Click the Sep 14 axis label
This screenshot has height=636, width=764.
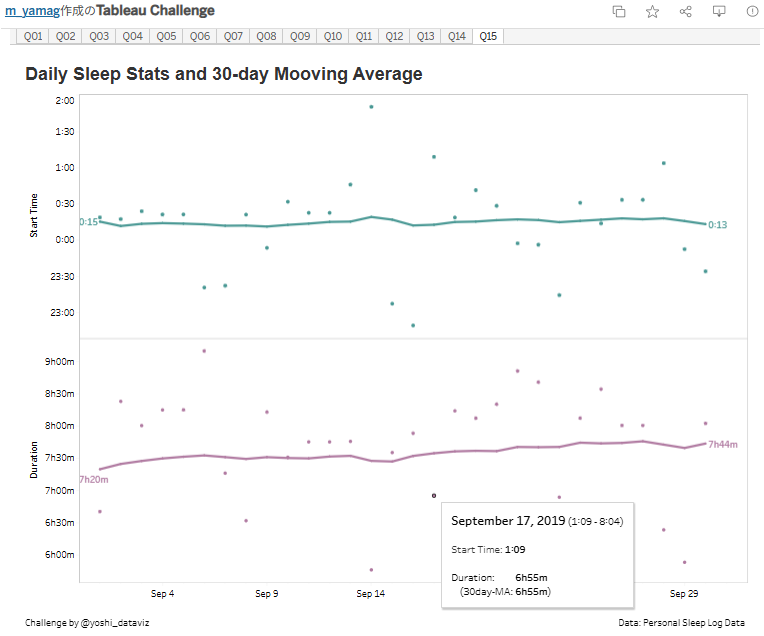(x=370, y=594)
